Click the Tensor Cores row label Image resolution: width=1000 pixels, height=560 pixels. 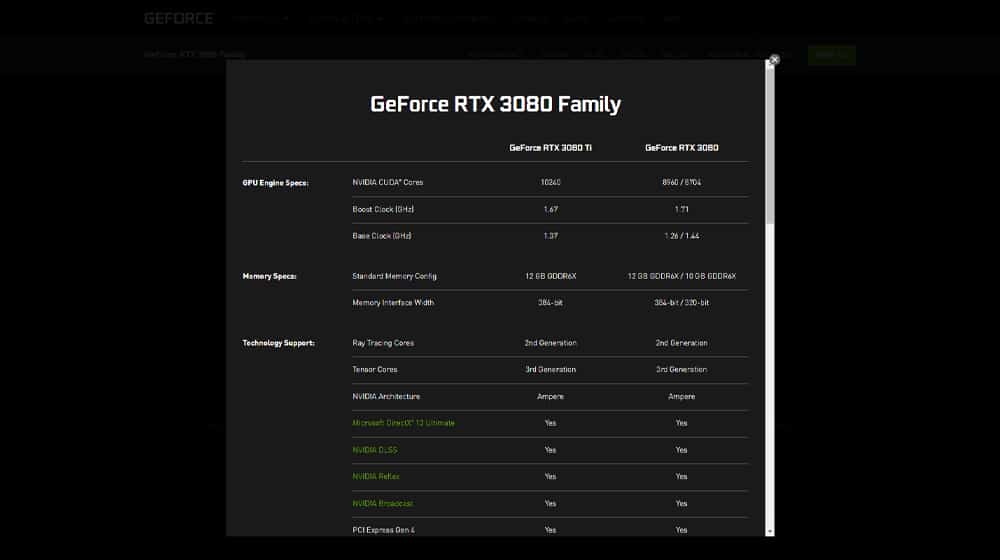[x=375, y=369]
